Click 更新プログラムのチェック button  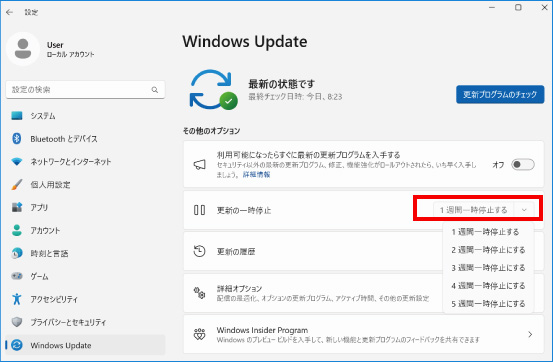click(500, 95)
